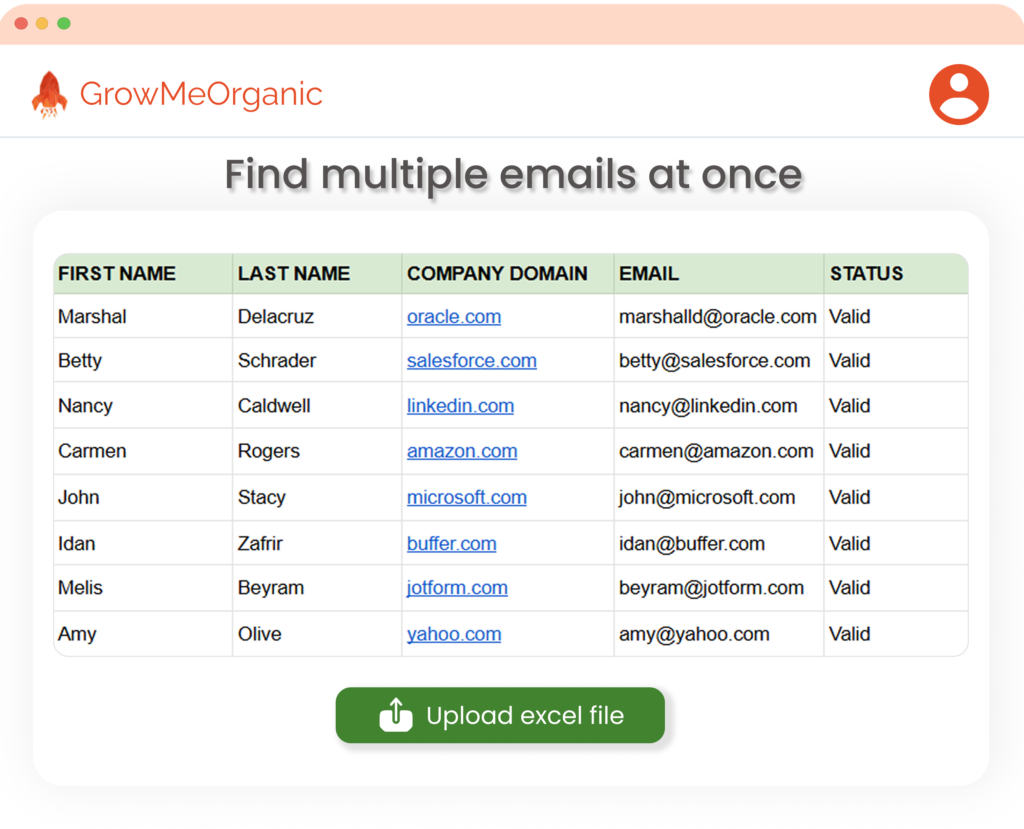This screenshot has width=1024, height=829.
Task: Select the email john@microsoft.com
Action: [x=707, y=497]
